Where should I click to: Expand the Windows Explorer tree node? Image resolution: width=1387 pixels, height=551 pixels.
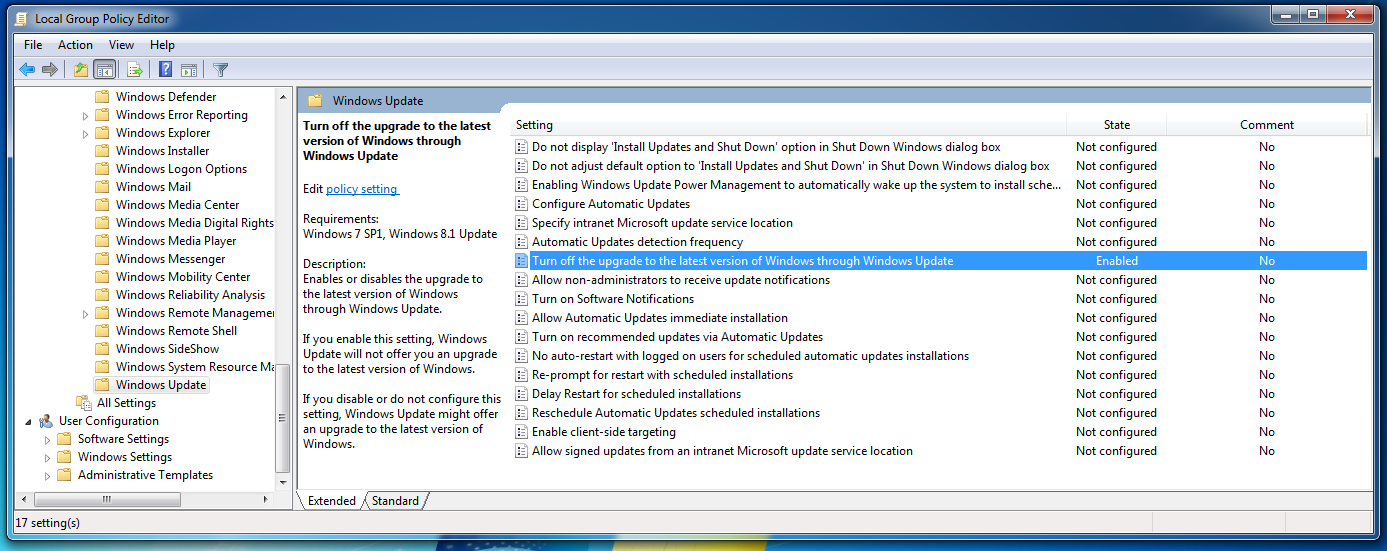click(x=85, y=133)
